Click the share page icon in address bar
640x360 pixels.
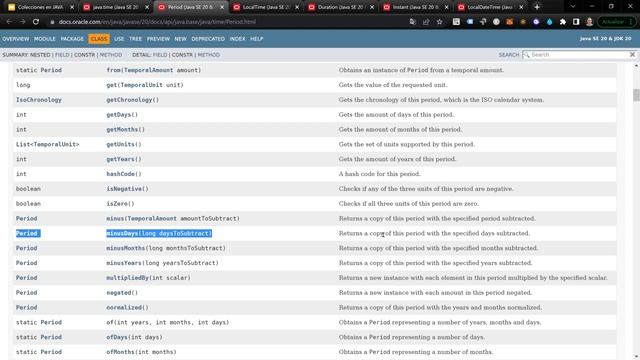coord(426,22)
